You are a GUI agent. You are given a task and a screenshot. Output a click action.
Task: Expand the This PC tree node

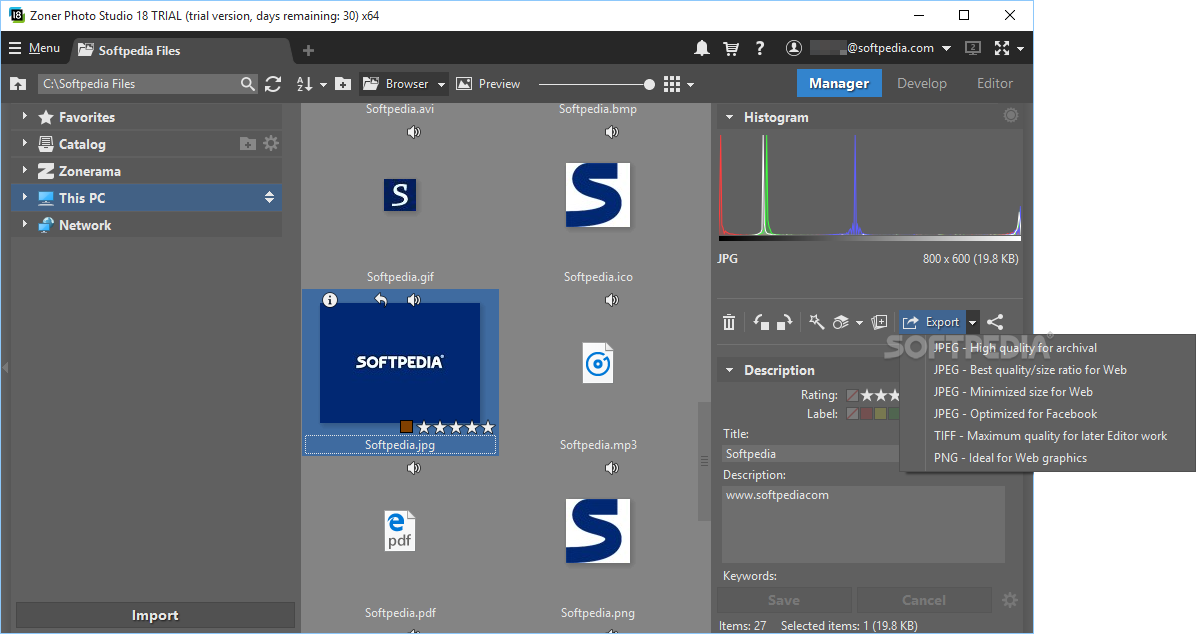pos(24,197)
